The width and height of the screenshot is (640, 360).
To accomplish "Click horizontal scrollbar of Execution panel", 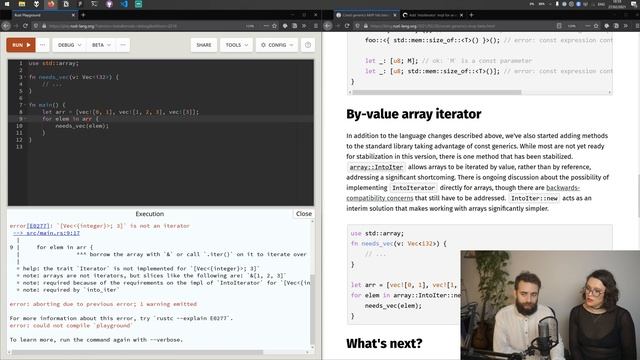I will pyautogui.click(x=137, y=352).
